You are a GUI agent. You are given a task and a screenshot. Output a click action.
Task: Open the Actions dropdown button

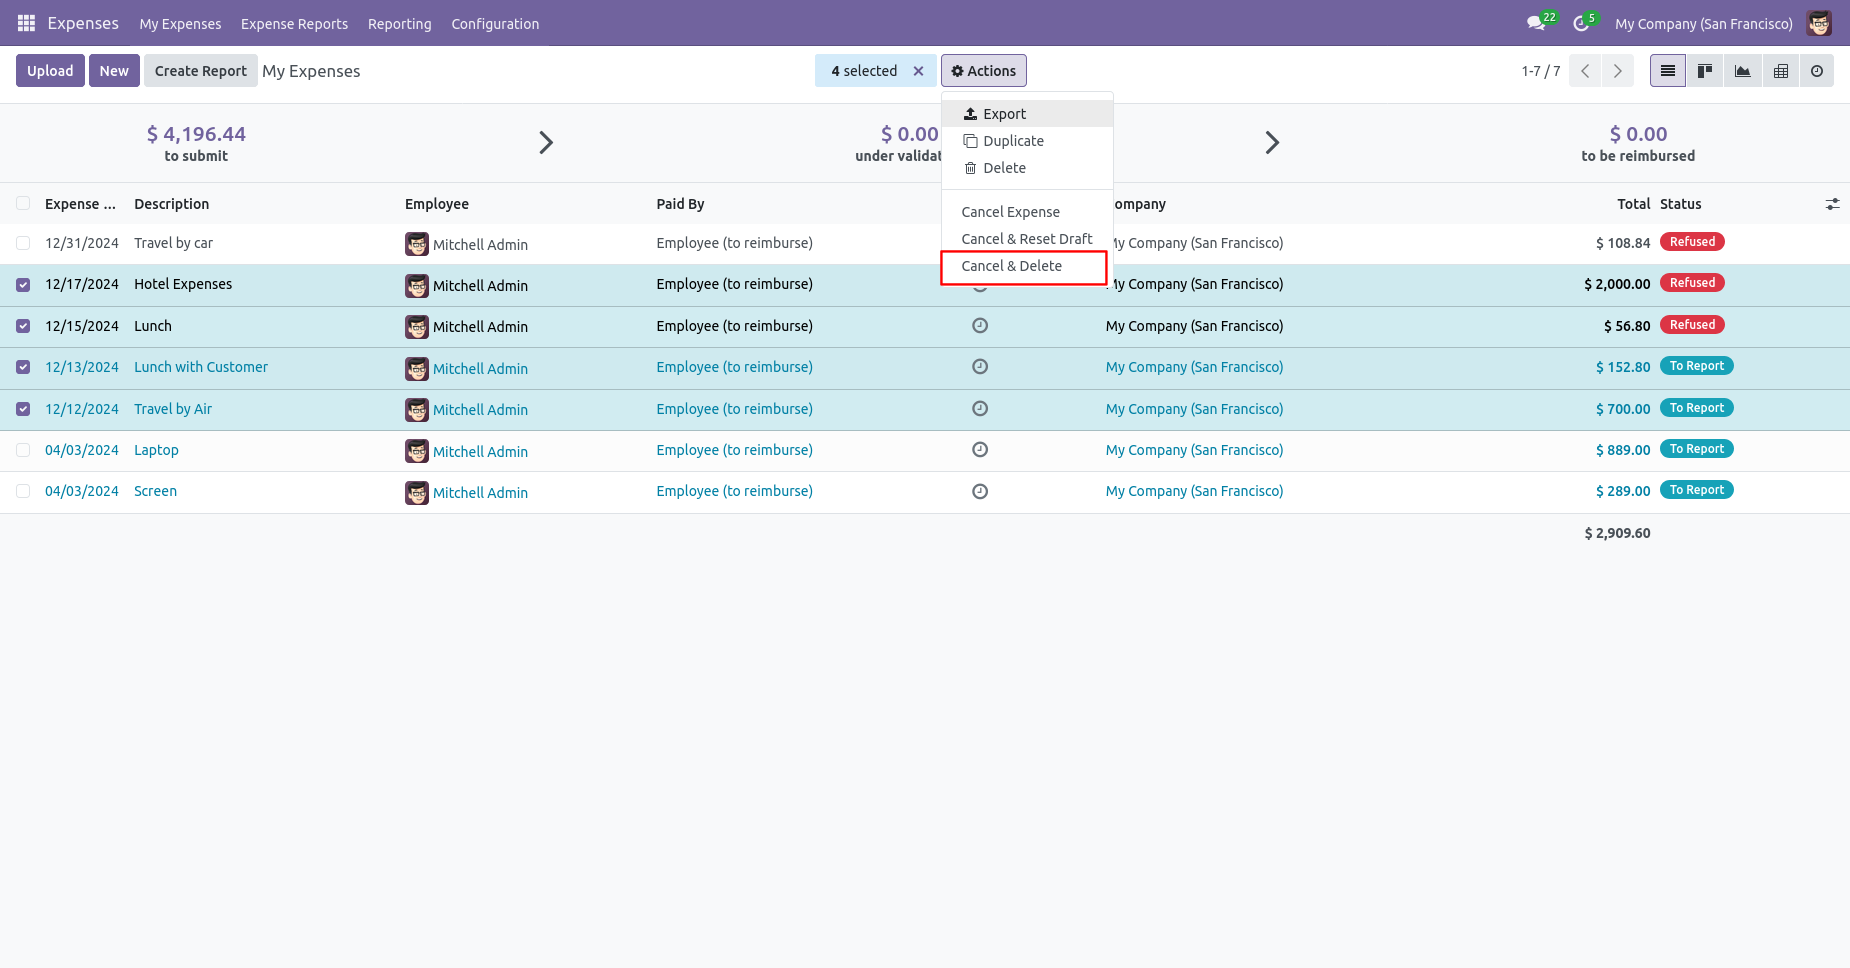pyautogui.click(x=983, y=71)
